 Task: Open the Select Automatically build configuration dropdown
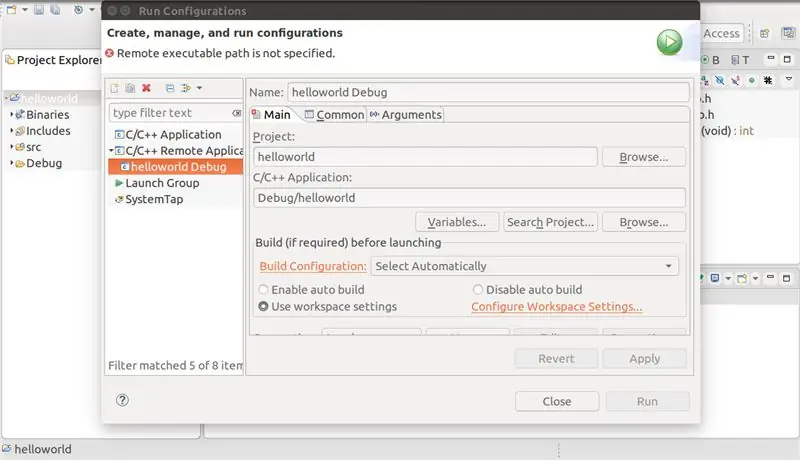click(x=524, y=266)
